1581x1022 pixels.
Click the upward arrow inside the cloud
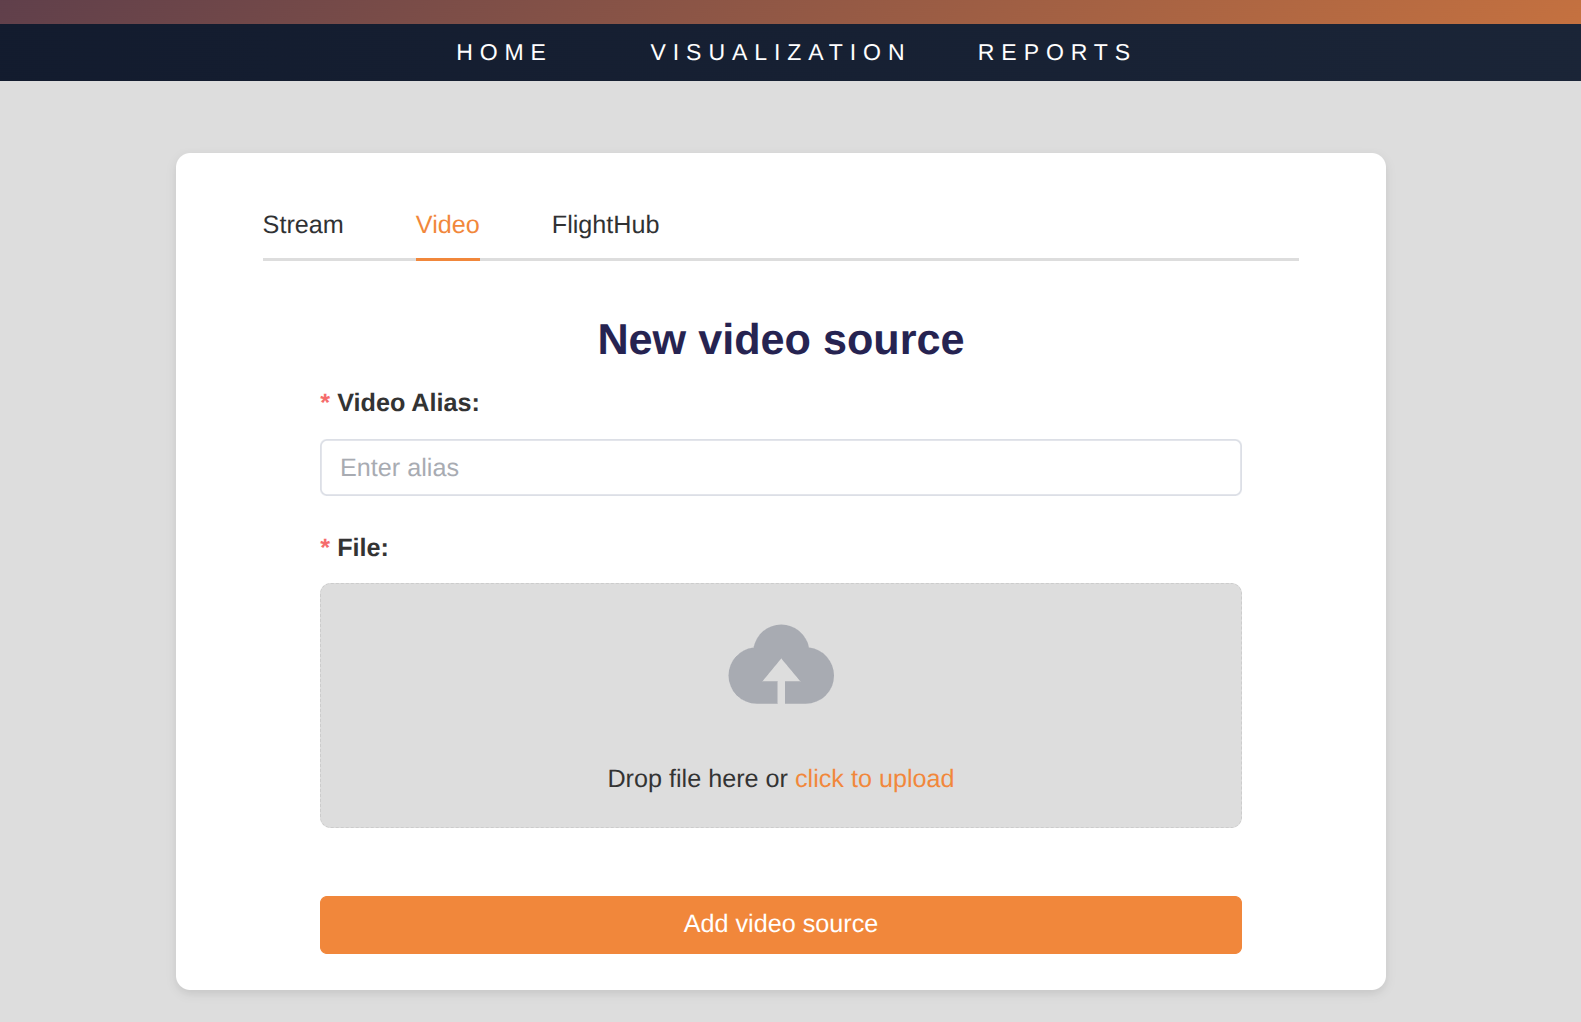coord(781,680)
